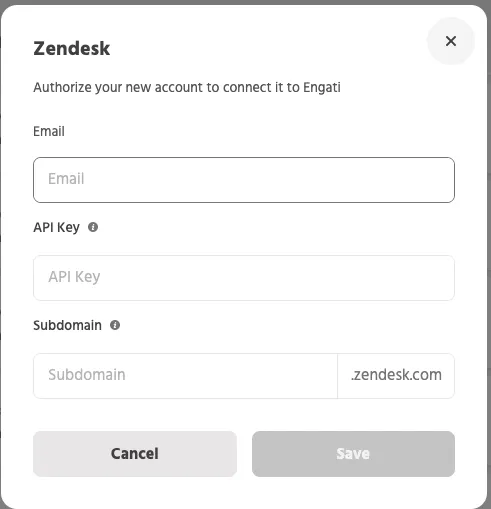The height and width of the screenshot is (509, 491).
Task: Save the Zendesk account details
Action: pos(353,454)
